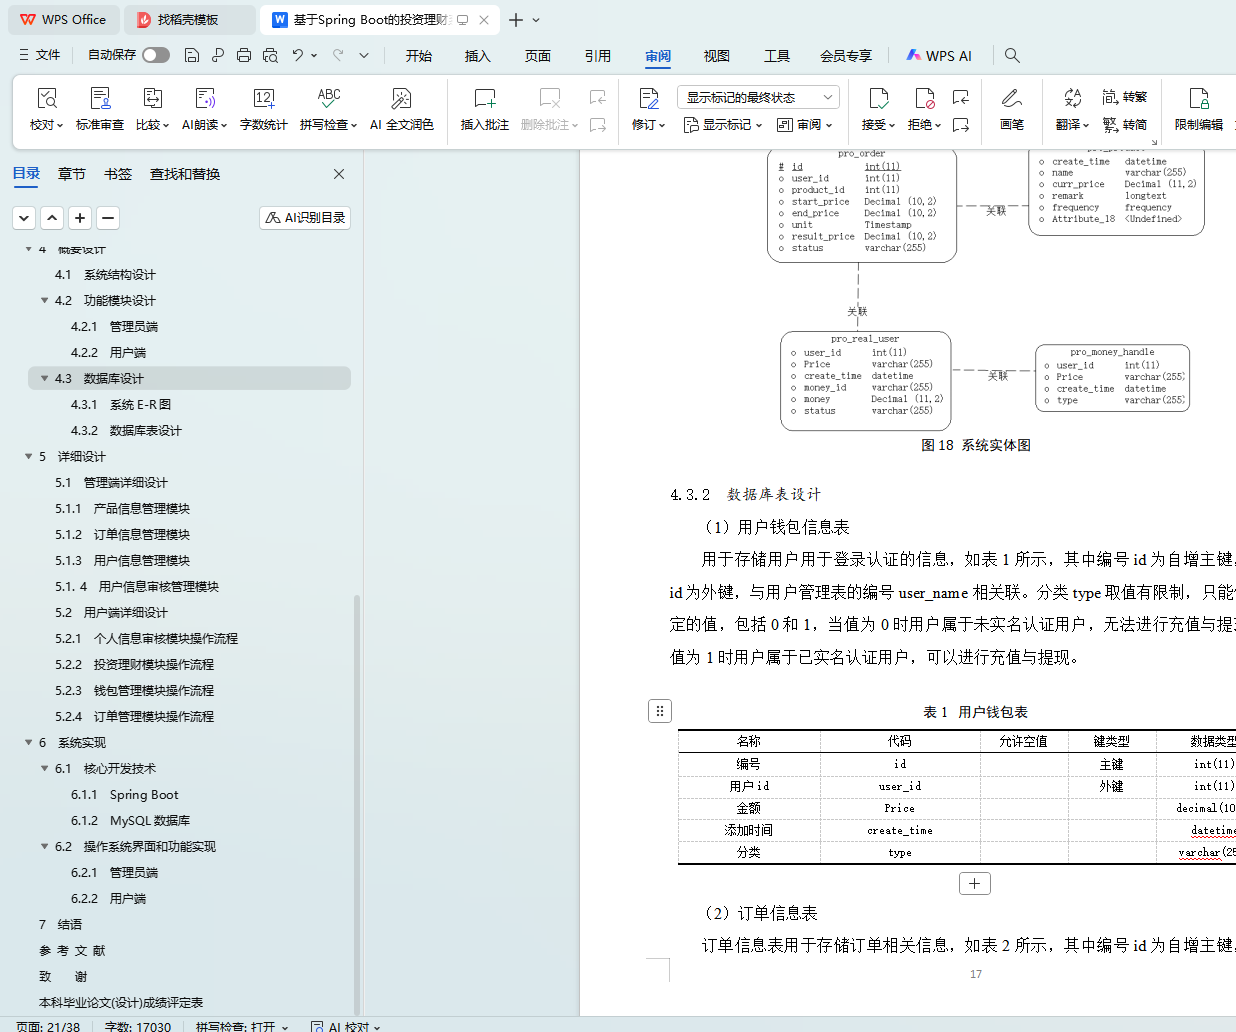Click the search magnifier icon in menu bar
Viewport: 1236px width, 1032px height.
coord(1012,56)
